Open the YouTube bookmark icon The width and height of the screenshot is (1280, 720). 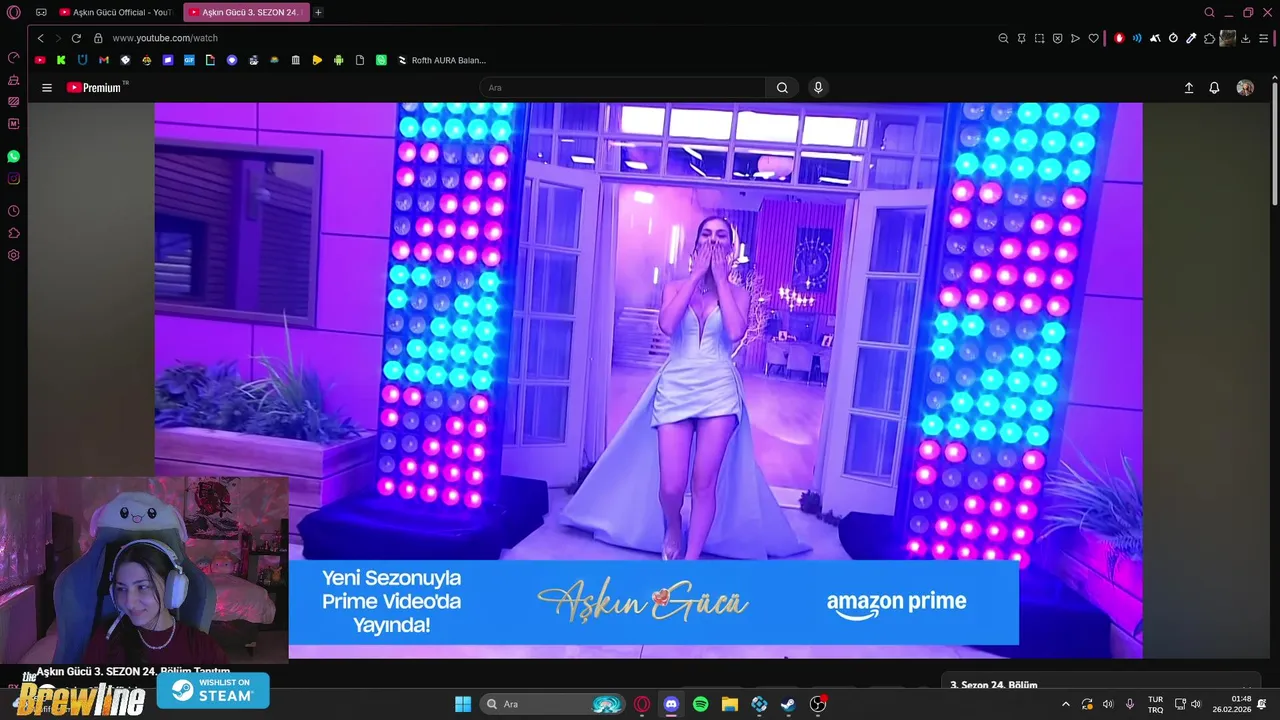click(x=40, y=60)
